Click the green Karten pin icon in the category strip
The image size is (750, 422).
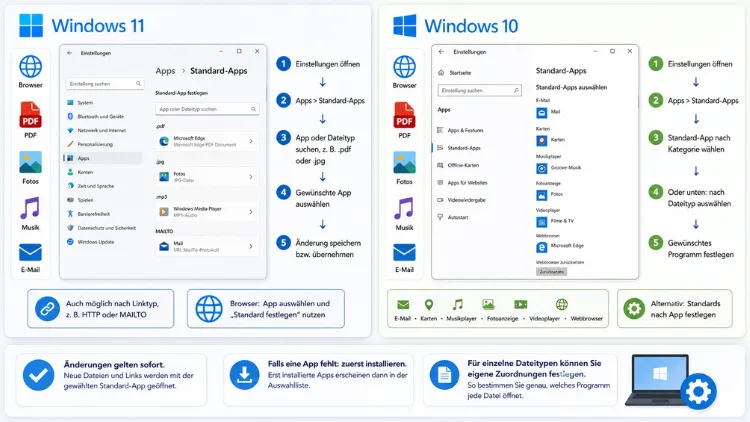click(x=429, y=304)
